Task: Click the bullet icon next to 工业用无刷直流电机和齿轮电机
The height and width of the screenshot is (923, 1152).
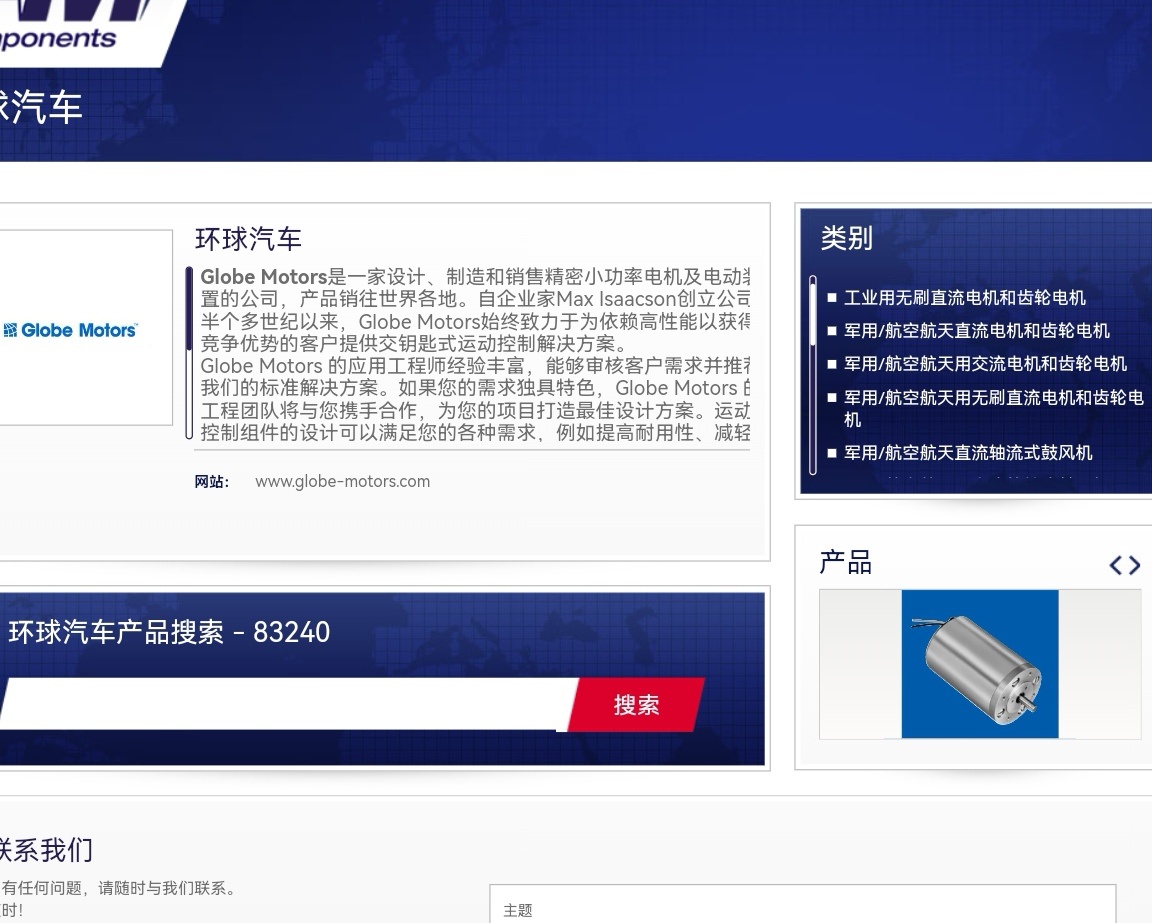Action: coord(830,298)
